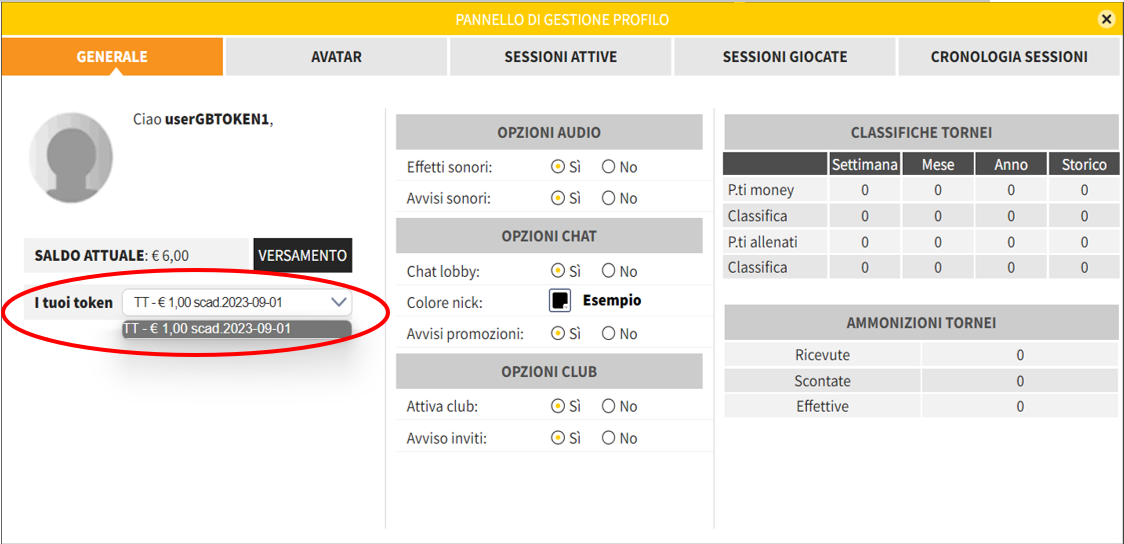
Task: Select TT € 1,00 token option in list
Action: pos(236,329)
